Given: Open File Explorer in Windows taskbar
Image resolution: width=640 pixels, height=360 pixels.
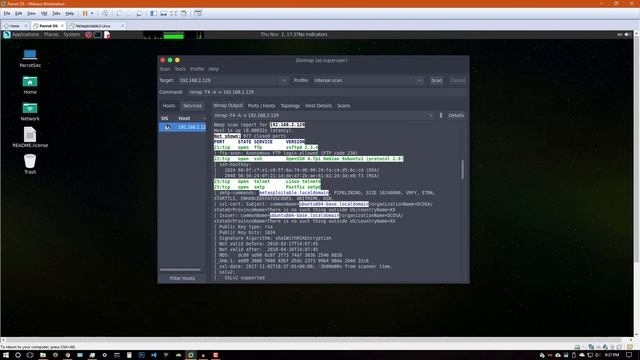Looking at the screenshot, I should [42, 355].
